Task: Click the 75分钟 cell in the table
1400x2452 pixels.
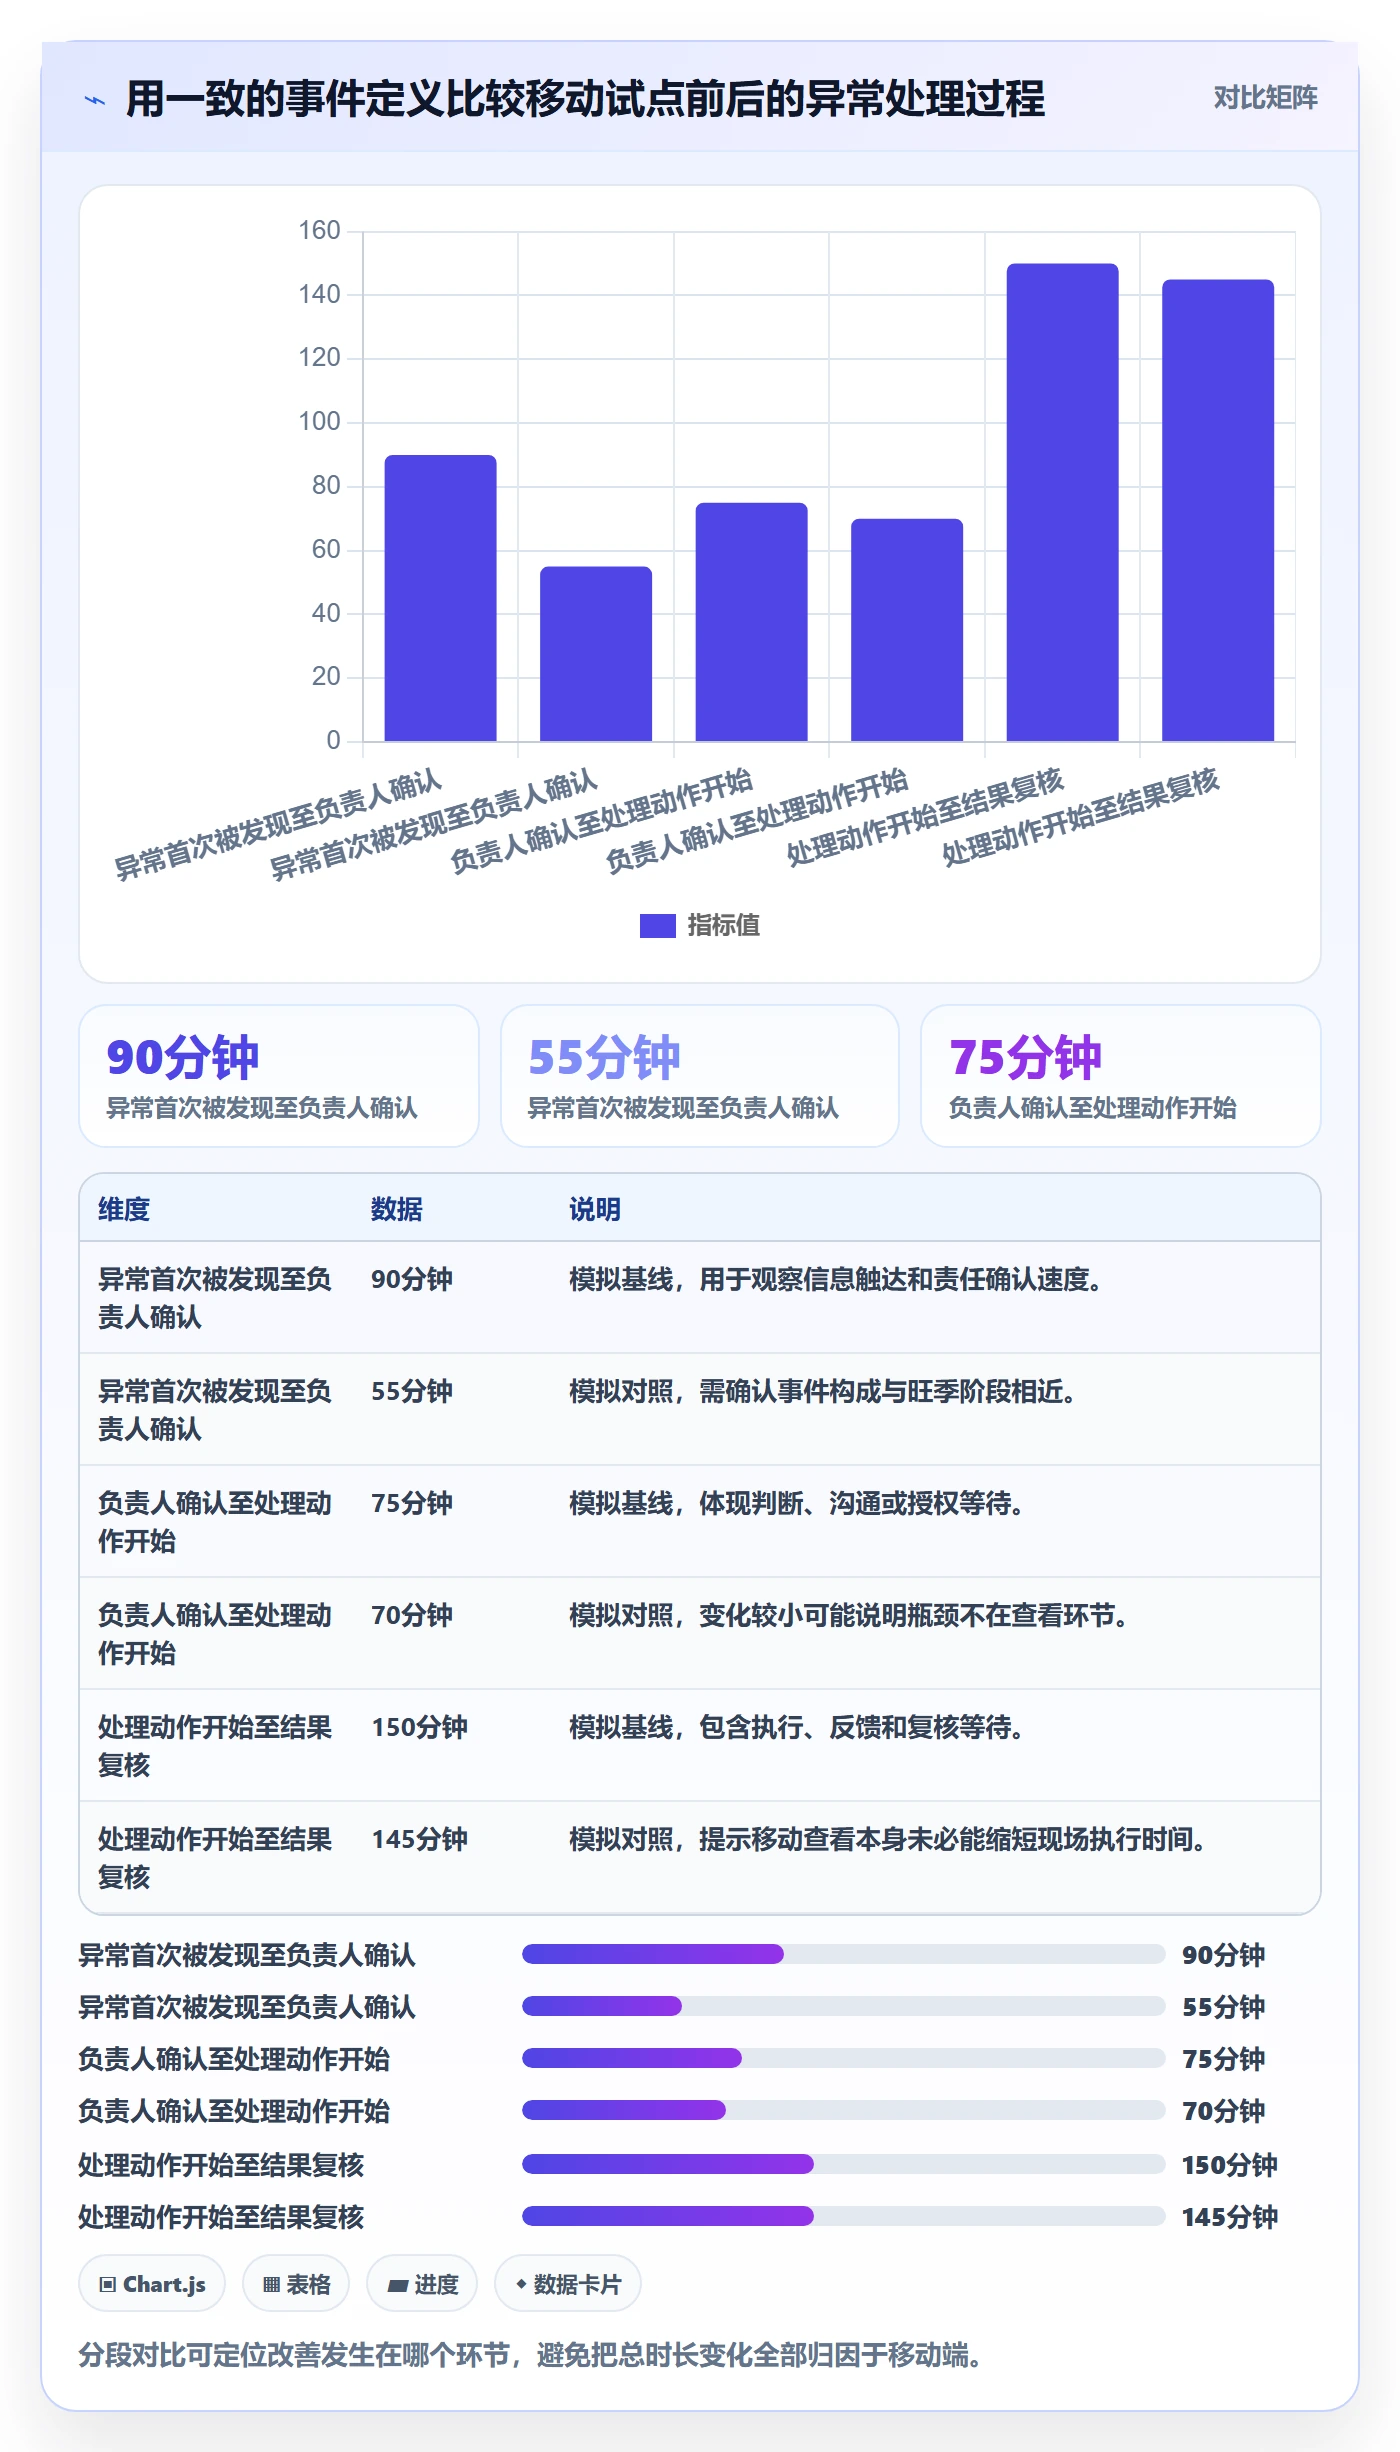Action: point(412,1503)
